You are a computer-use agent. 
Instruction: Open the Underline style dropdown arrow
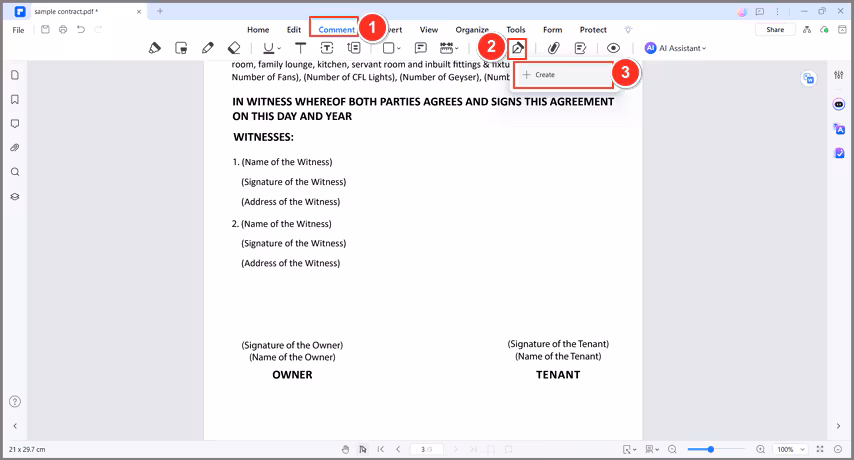point(279,48)
